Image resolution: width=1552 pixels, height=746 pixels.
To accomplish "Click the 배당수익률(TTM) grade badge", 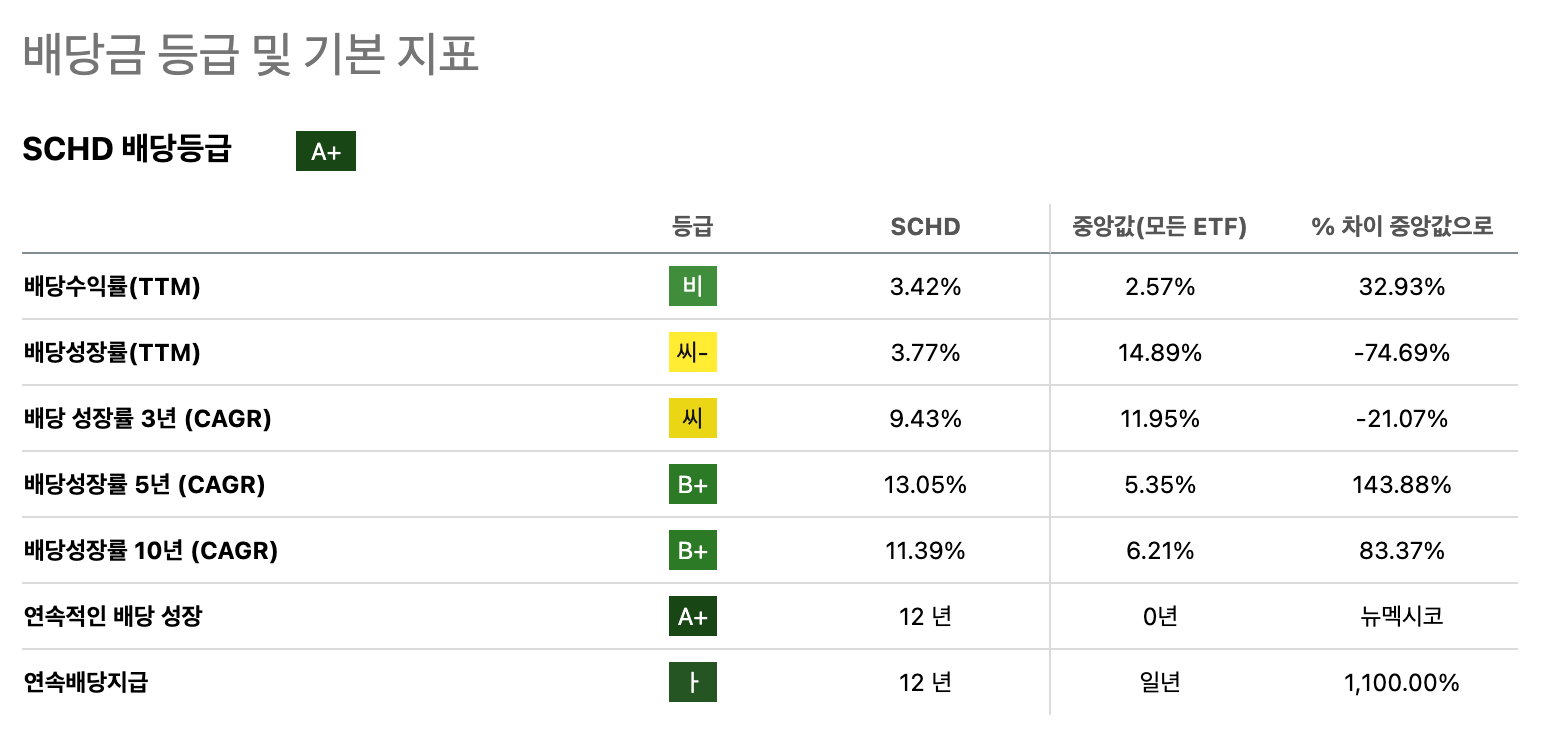I will 693,287.
